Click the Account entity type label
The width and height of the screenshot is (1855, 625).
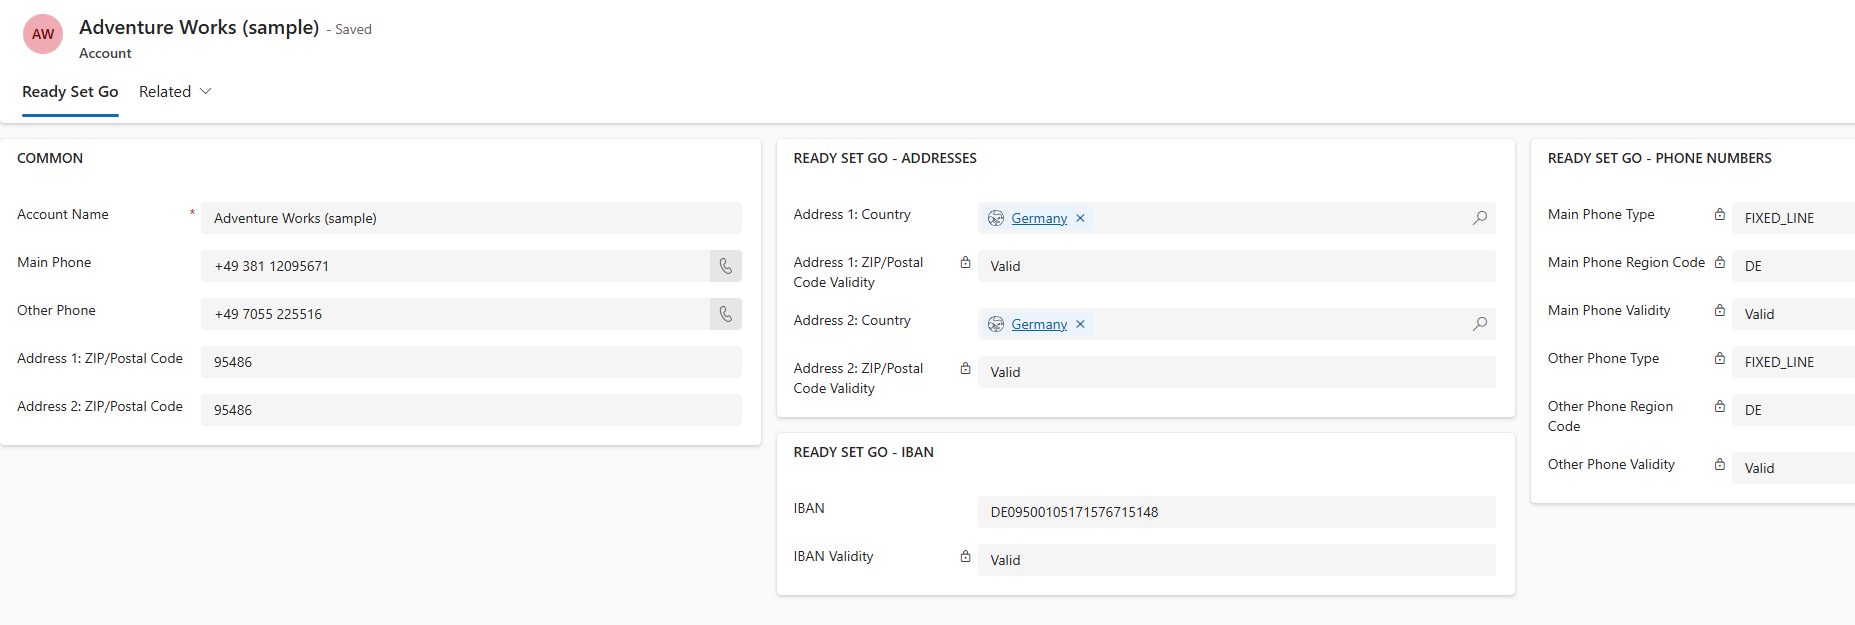(x=105, y=53)
